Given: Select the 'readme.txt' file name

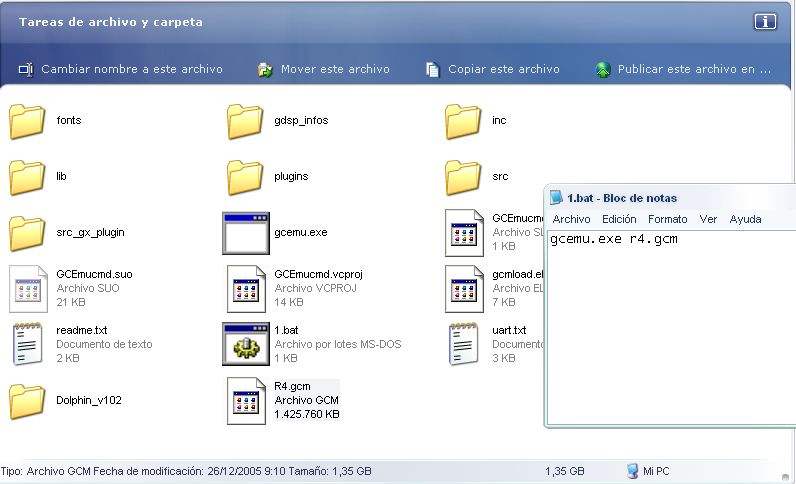Looking at the screenshot, I should pyautogui.click(x=82, y=330).
